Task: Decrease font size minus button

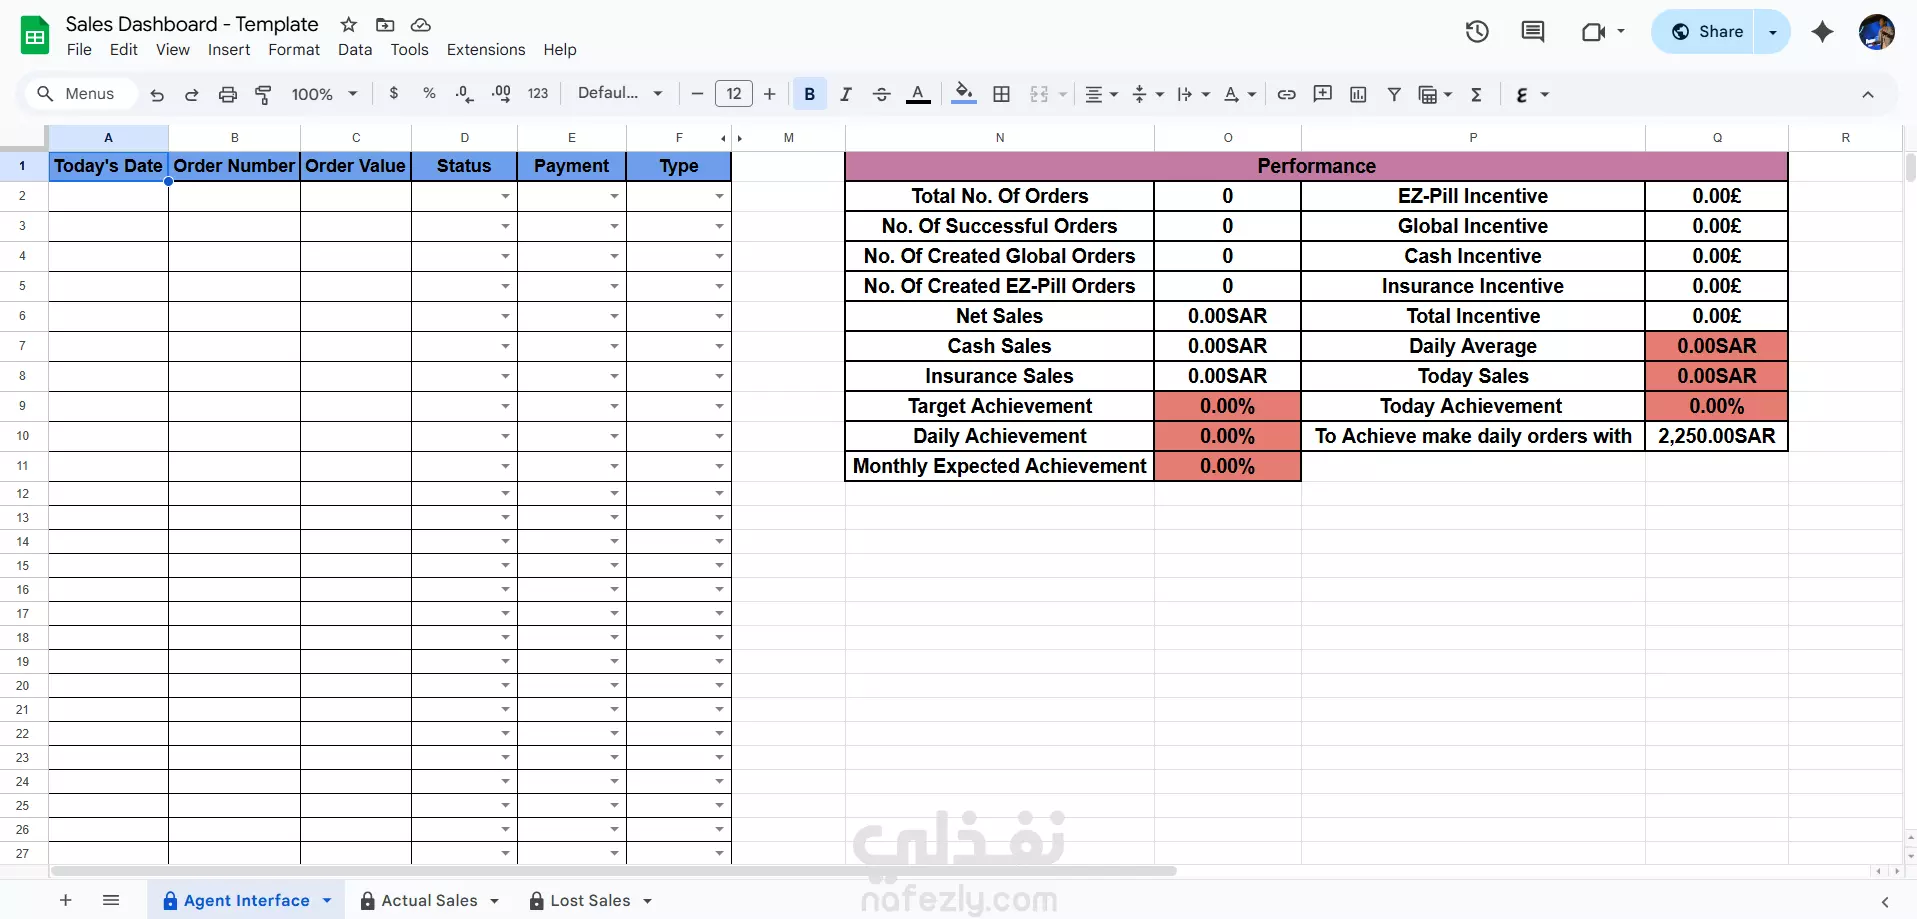Action: pyautogui.click(x=698, y=94)
